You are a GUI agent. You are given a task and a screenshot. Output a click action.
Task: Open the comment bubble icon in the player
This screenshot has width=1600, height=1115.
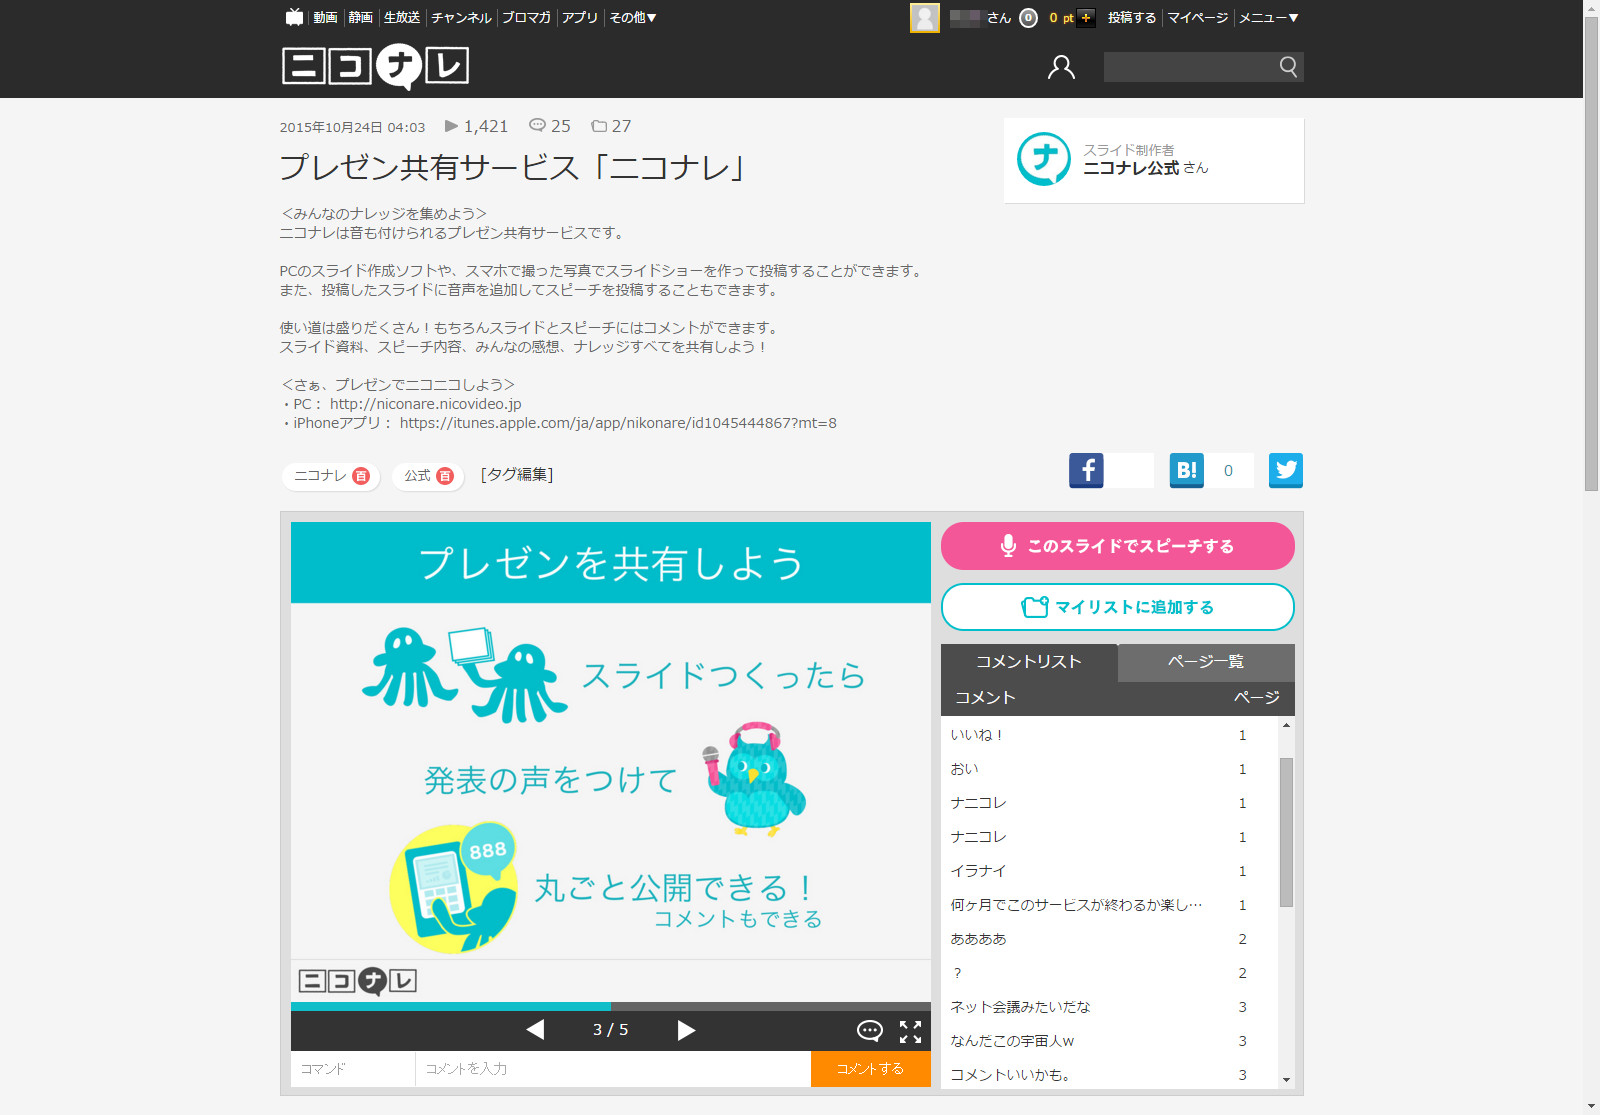(869, 1030)
